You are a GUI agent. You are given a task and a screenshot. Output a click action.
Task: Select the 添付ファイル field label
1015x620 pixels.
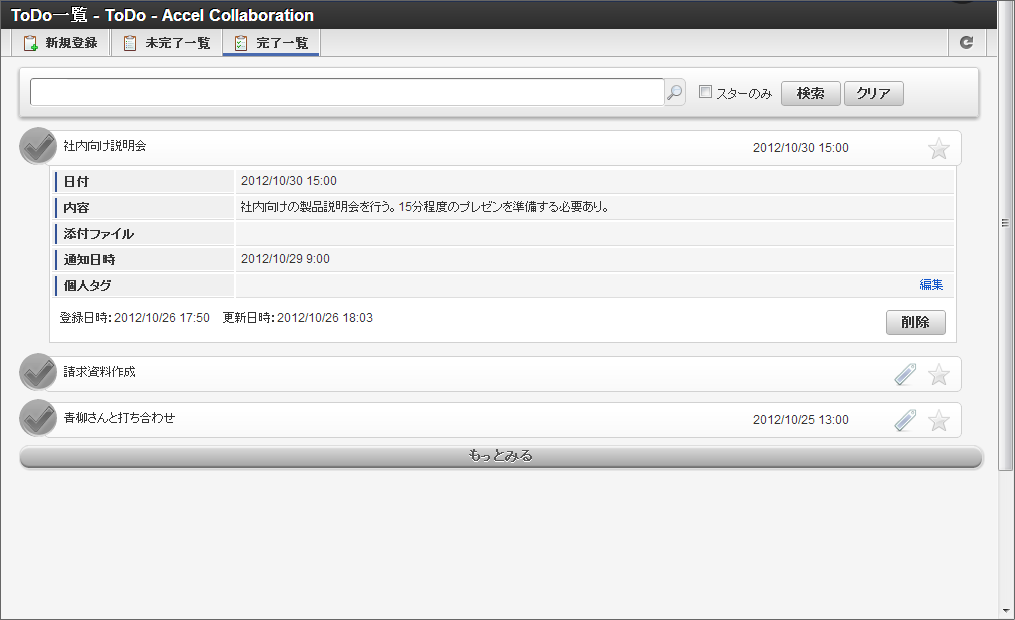pos(98,234)
